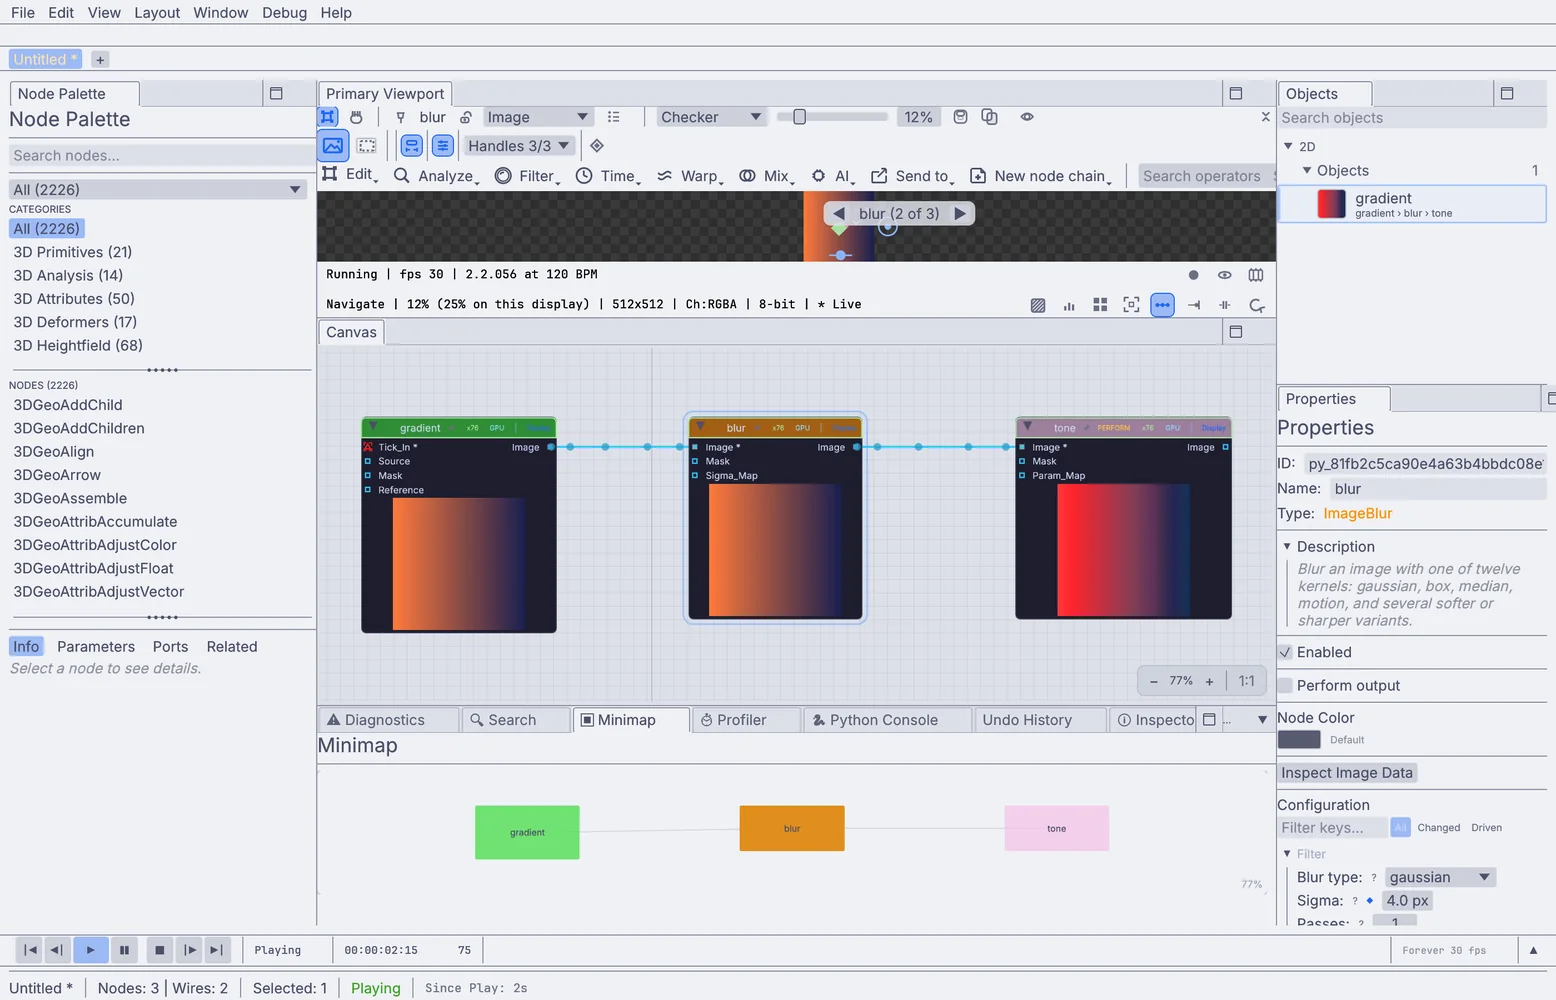Screen dimensions: 1556x1000
Task: Click the fit-to-frame icon
Action: click(x=1131, y=305)
